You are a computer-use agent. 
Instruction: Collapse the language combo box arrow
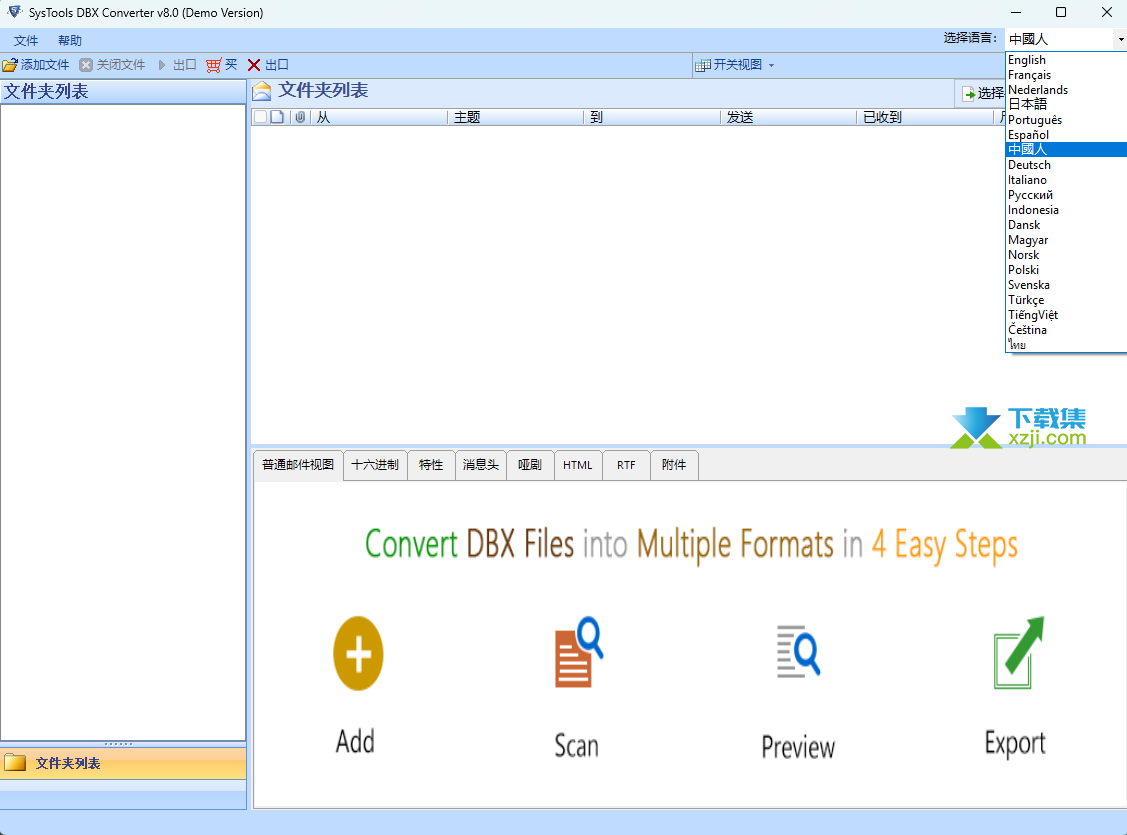(x=1120, y=39)
